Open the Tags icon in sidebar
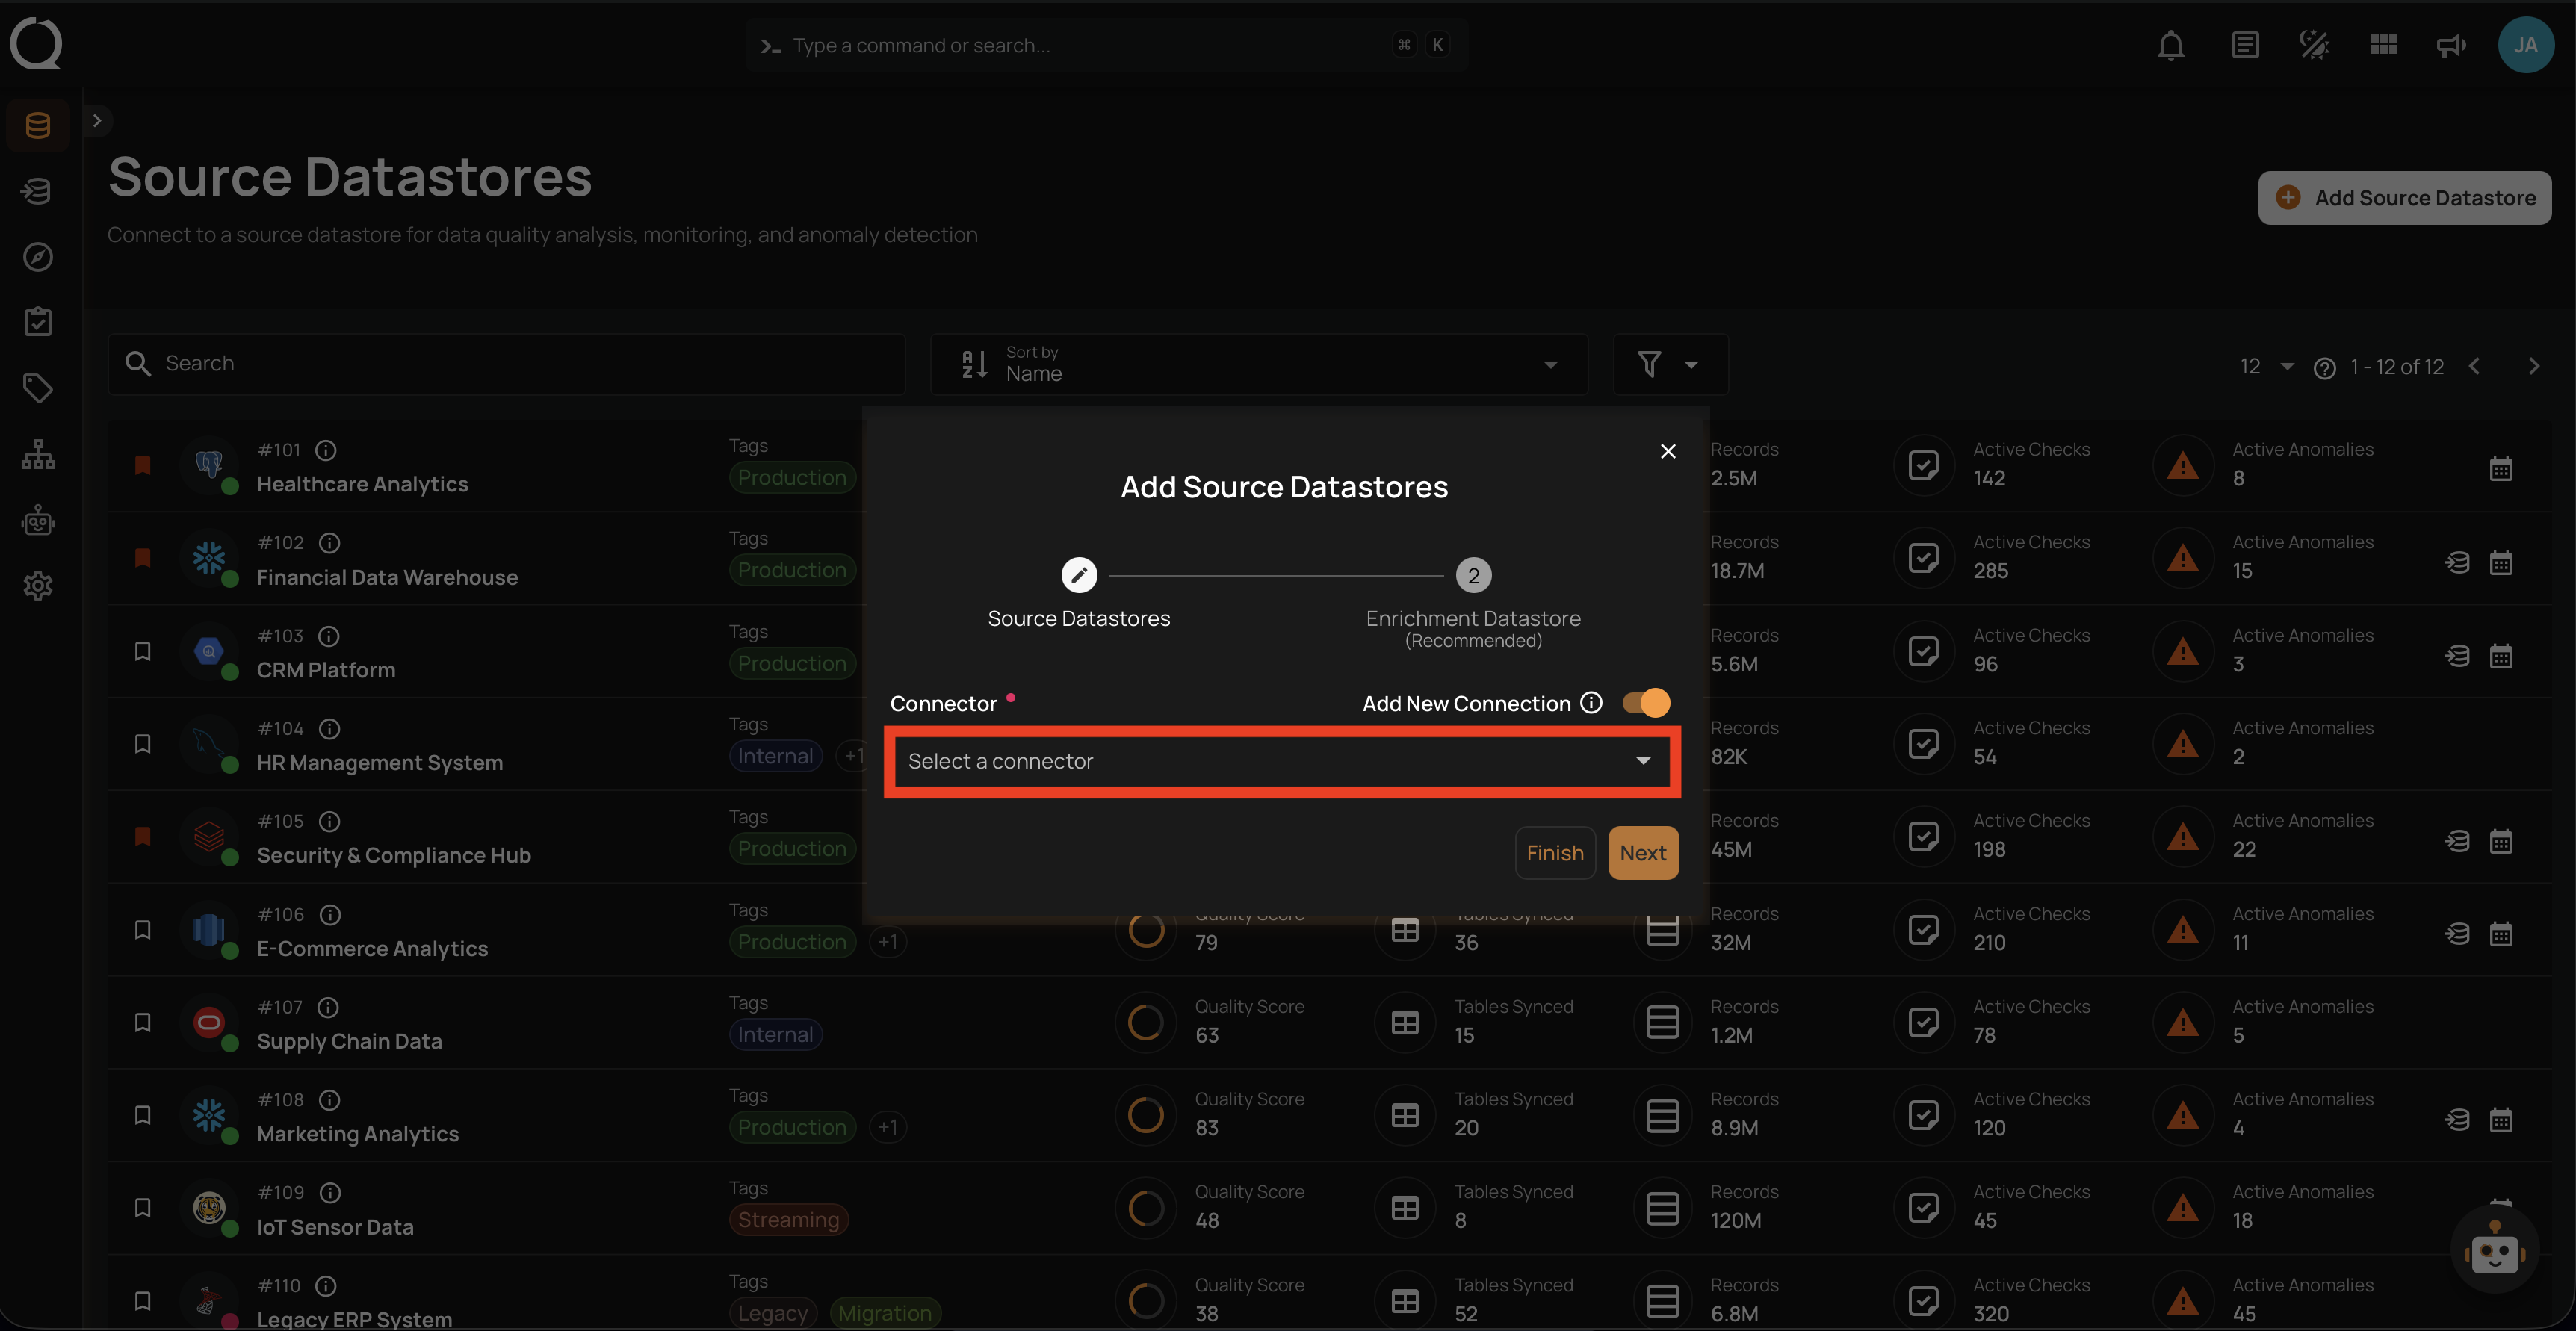 (38, 388)
